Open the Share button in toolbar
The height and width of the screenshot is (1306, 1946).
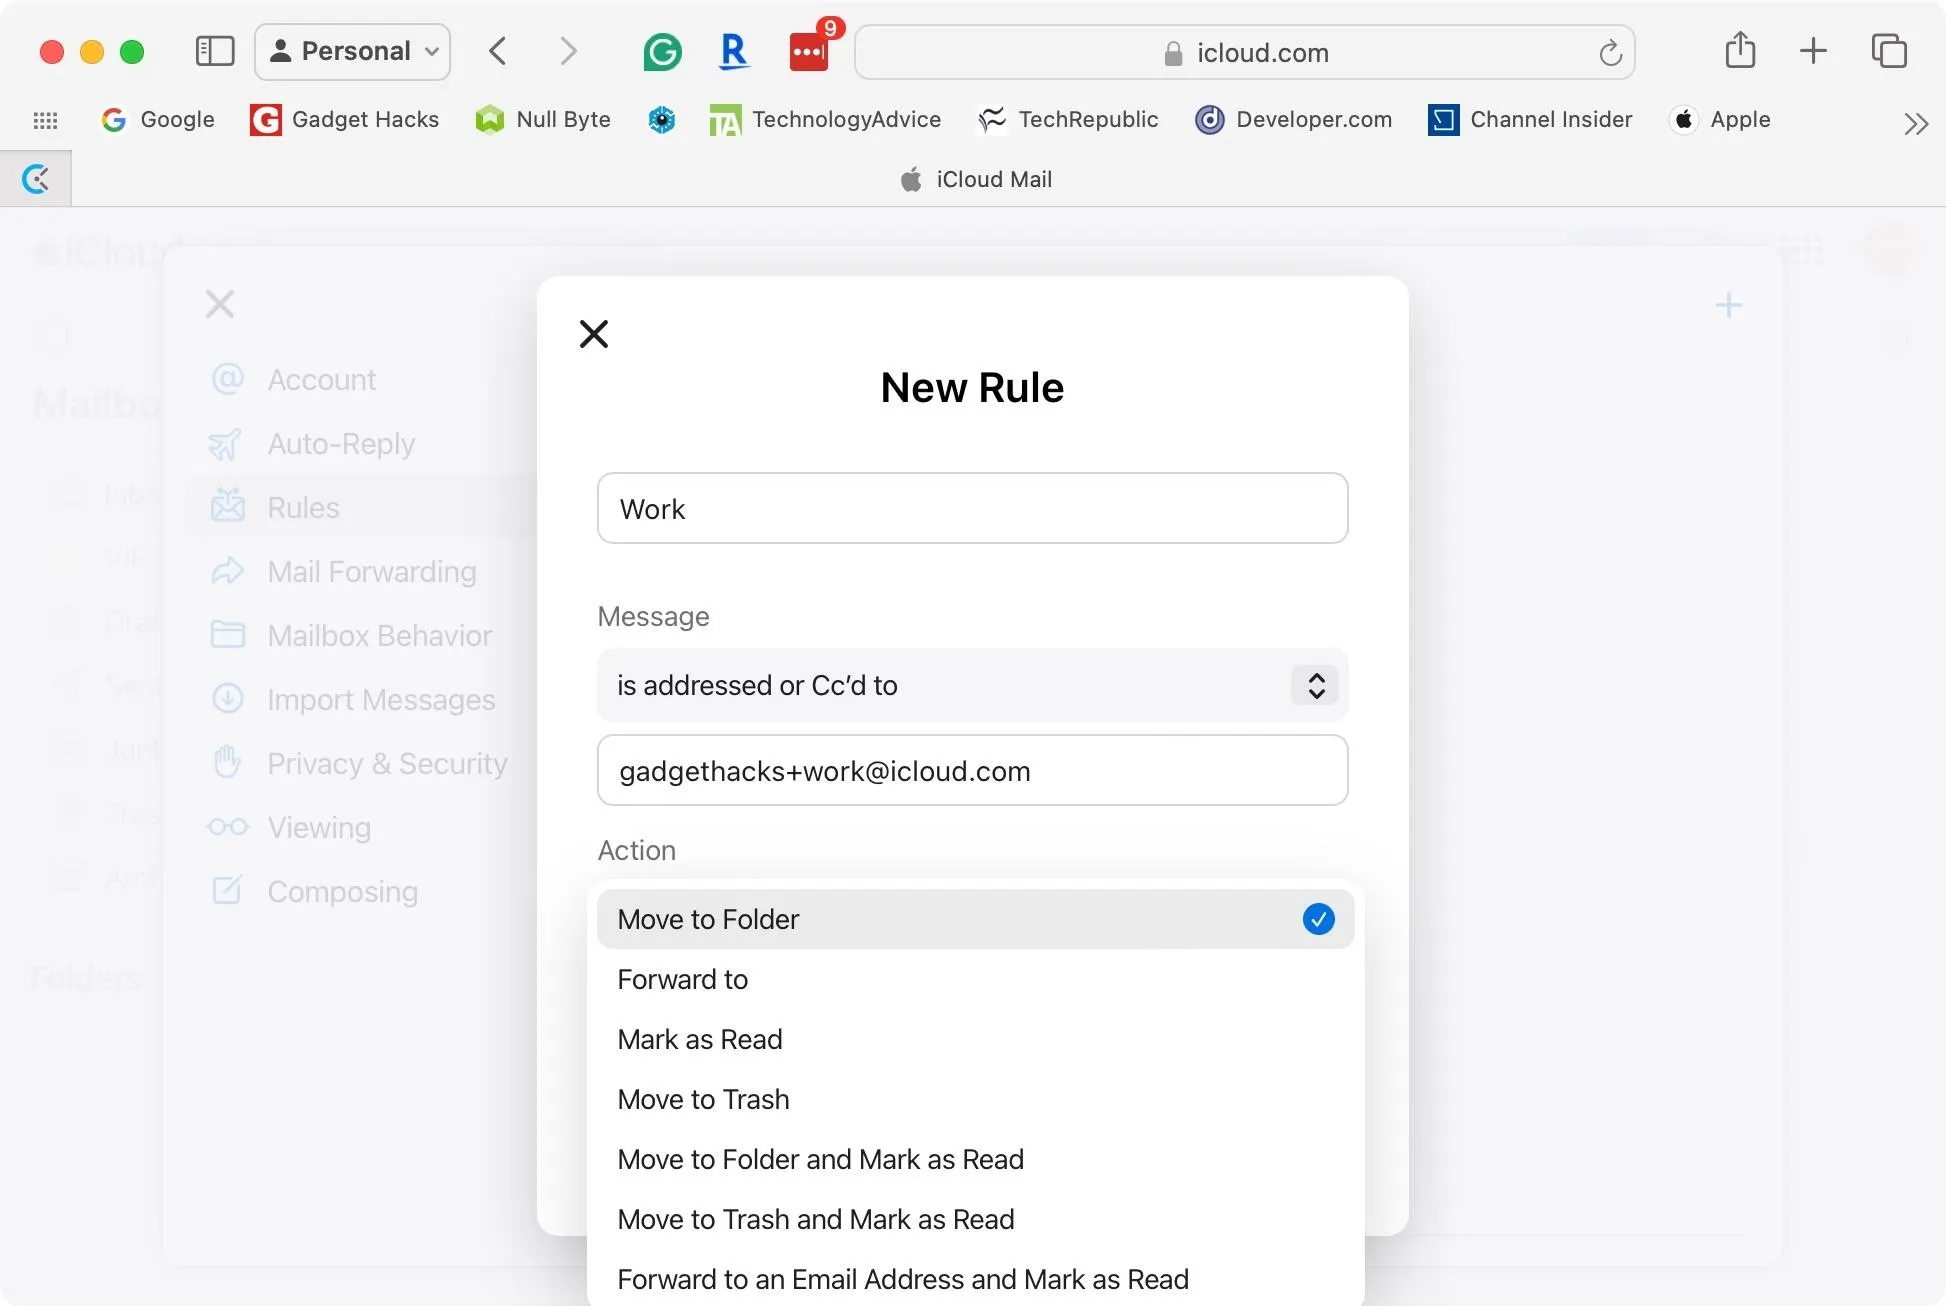click(x=1740, y=50)
